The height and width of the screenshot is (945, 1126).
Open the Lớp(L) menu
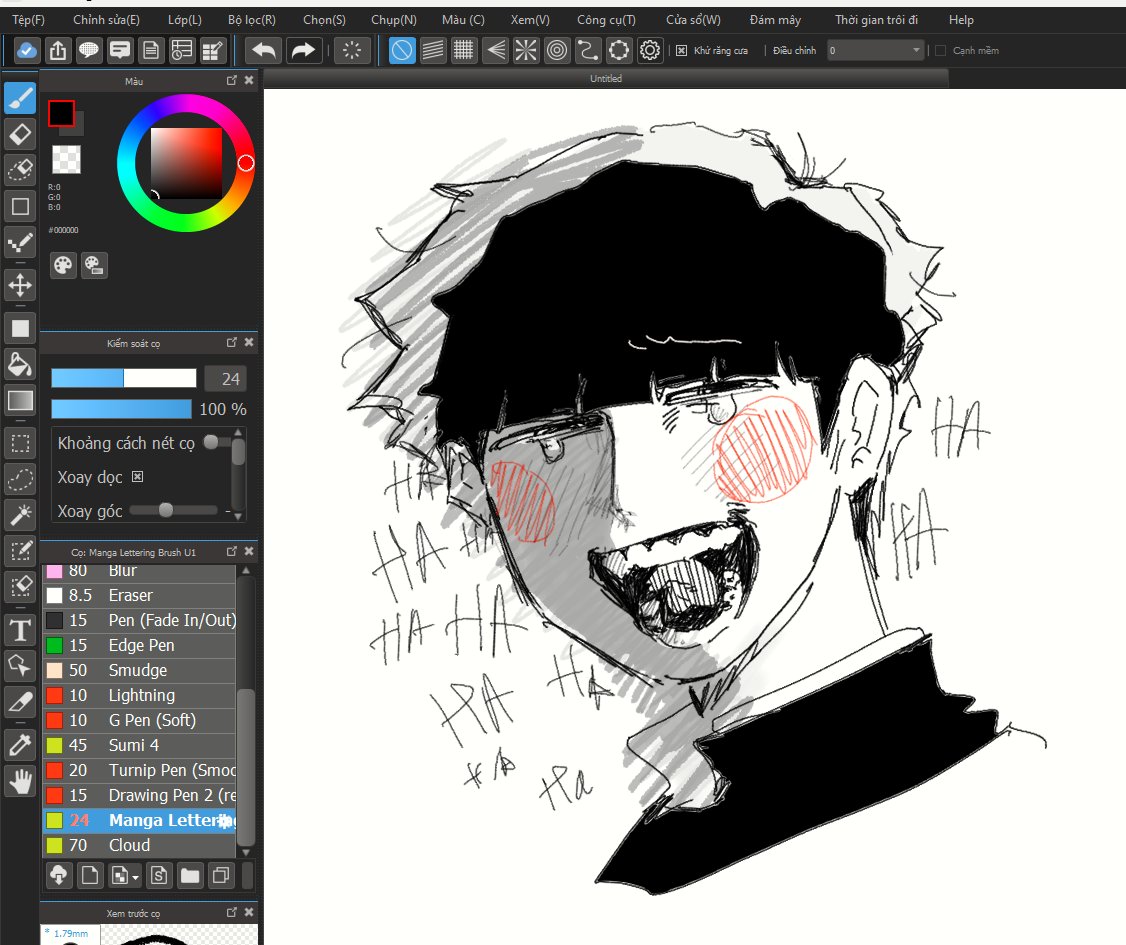(185, 20)
